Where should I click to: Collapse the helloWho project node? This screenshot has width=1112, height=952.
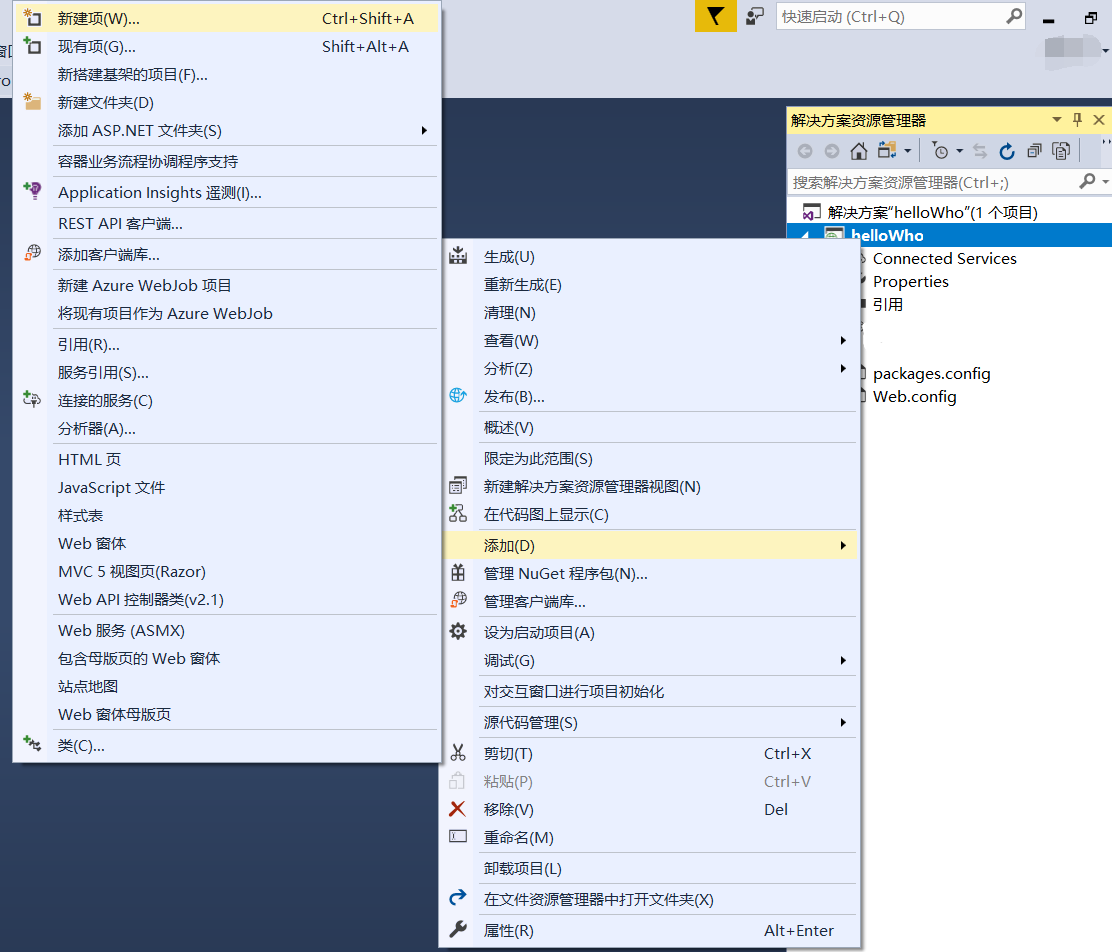[805, 236]
